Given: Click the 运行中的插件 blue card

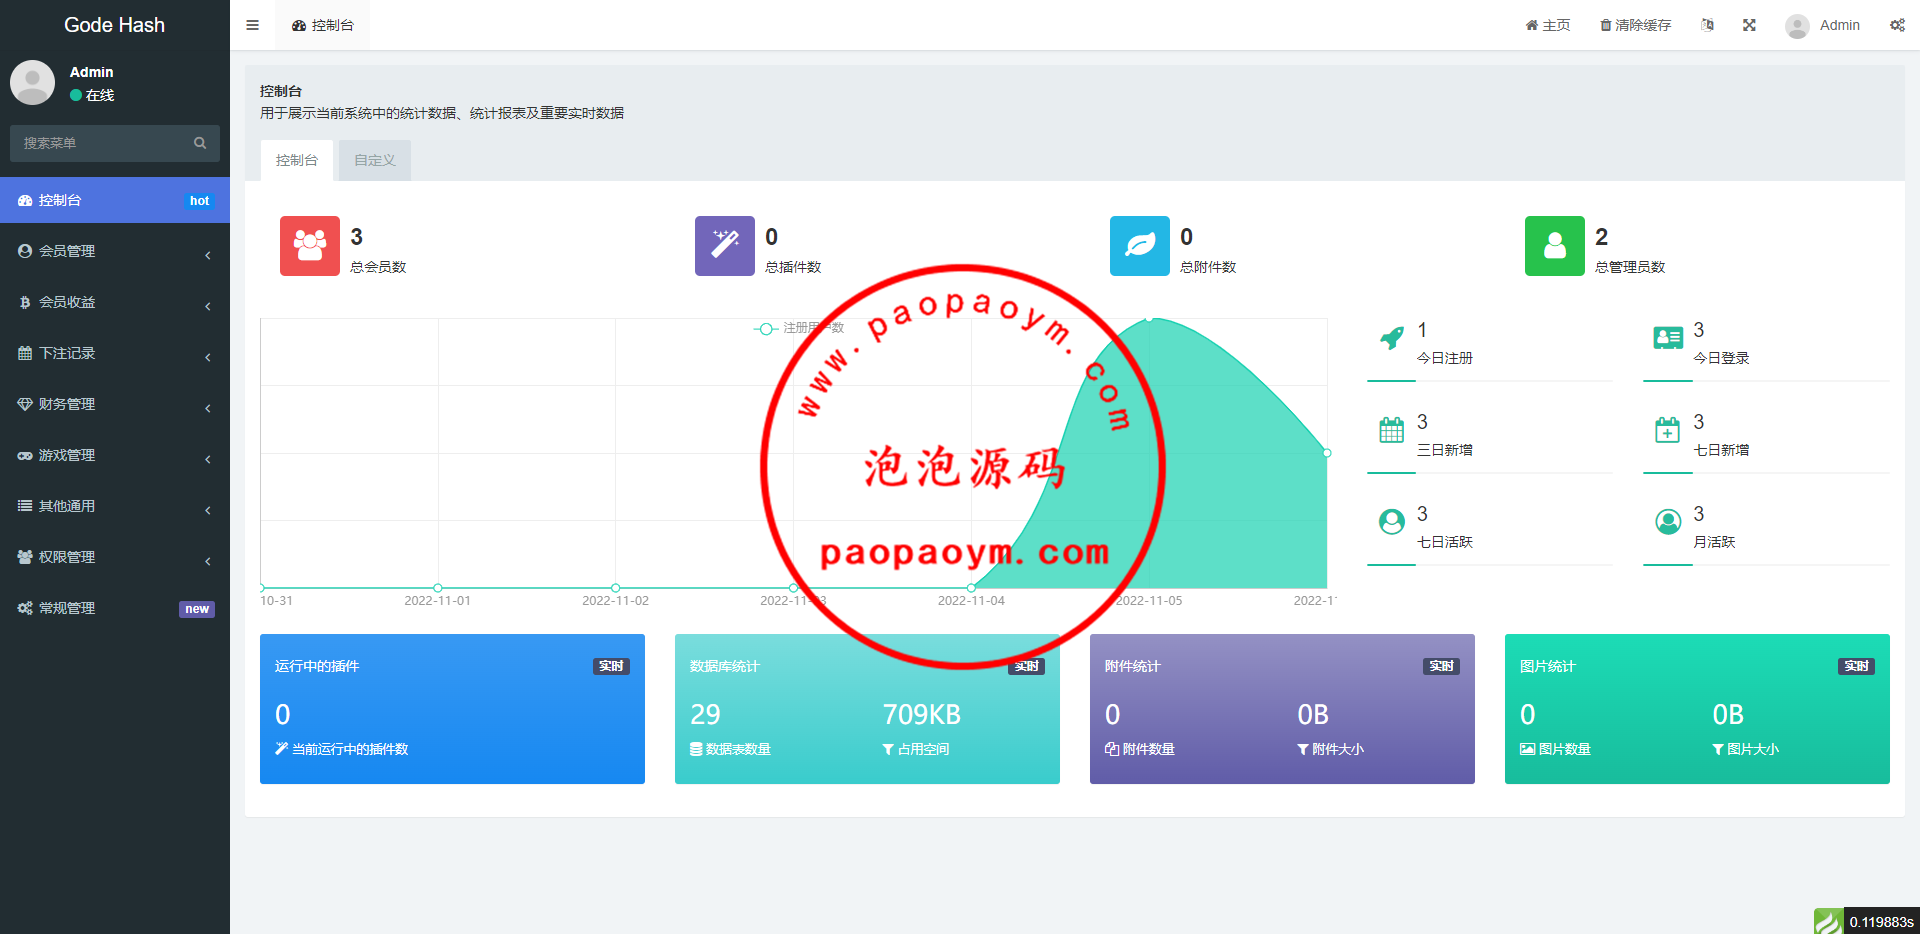Looking at the screenshot, I should click(452, 709).
